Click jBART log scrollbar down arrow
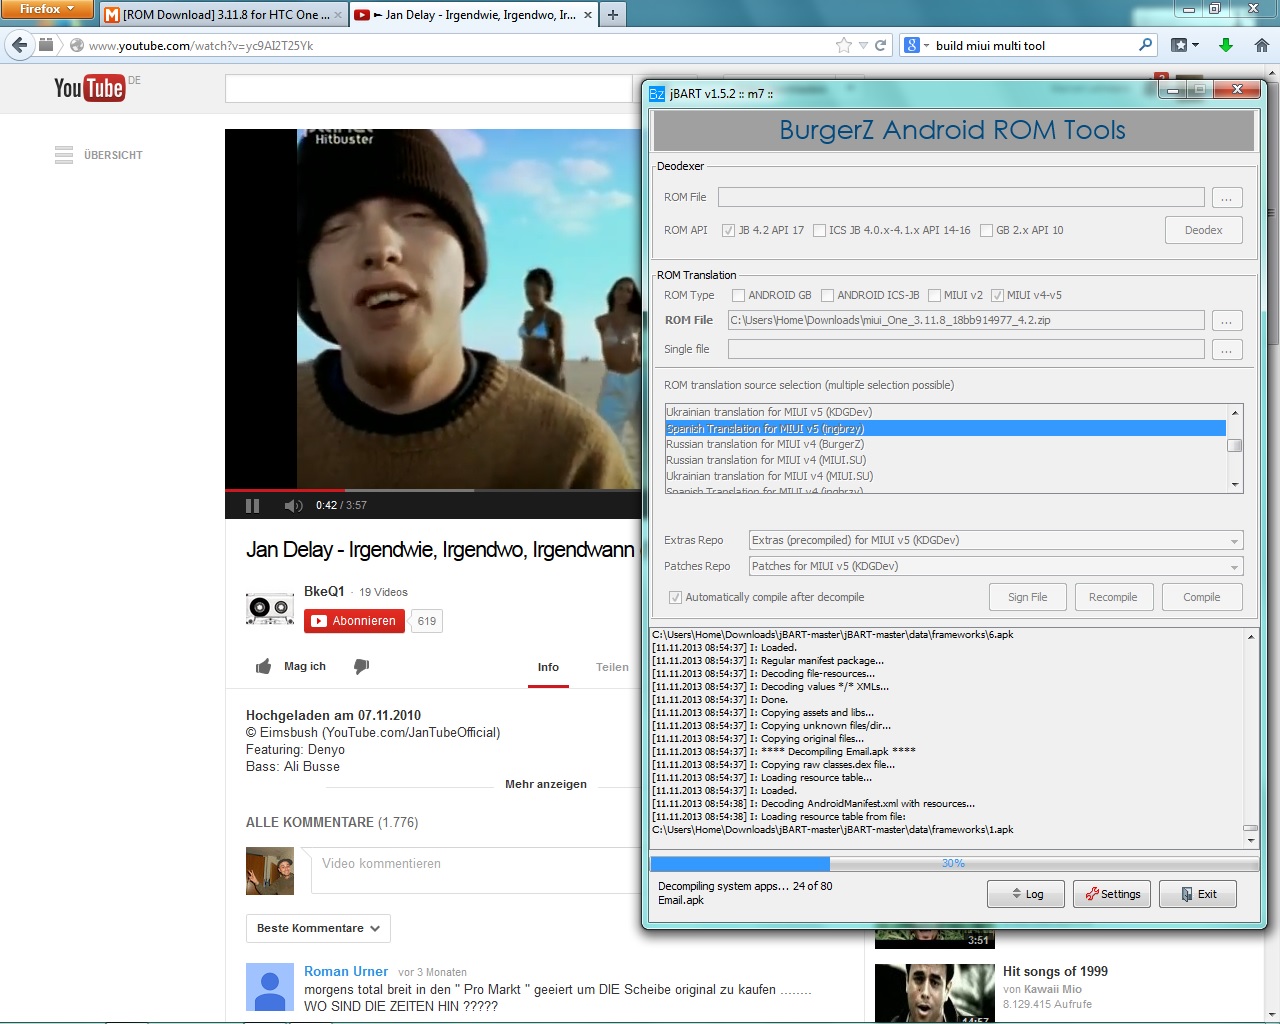 (x=1250, y=841)
